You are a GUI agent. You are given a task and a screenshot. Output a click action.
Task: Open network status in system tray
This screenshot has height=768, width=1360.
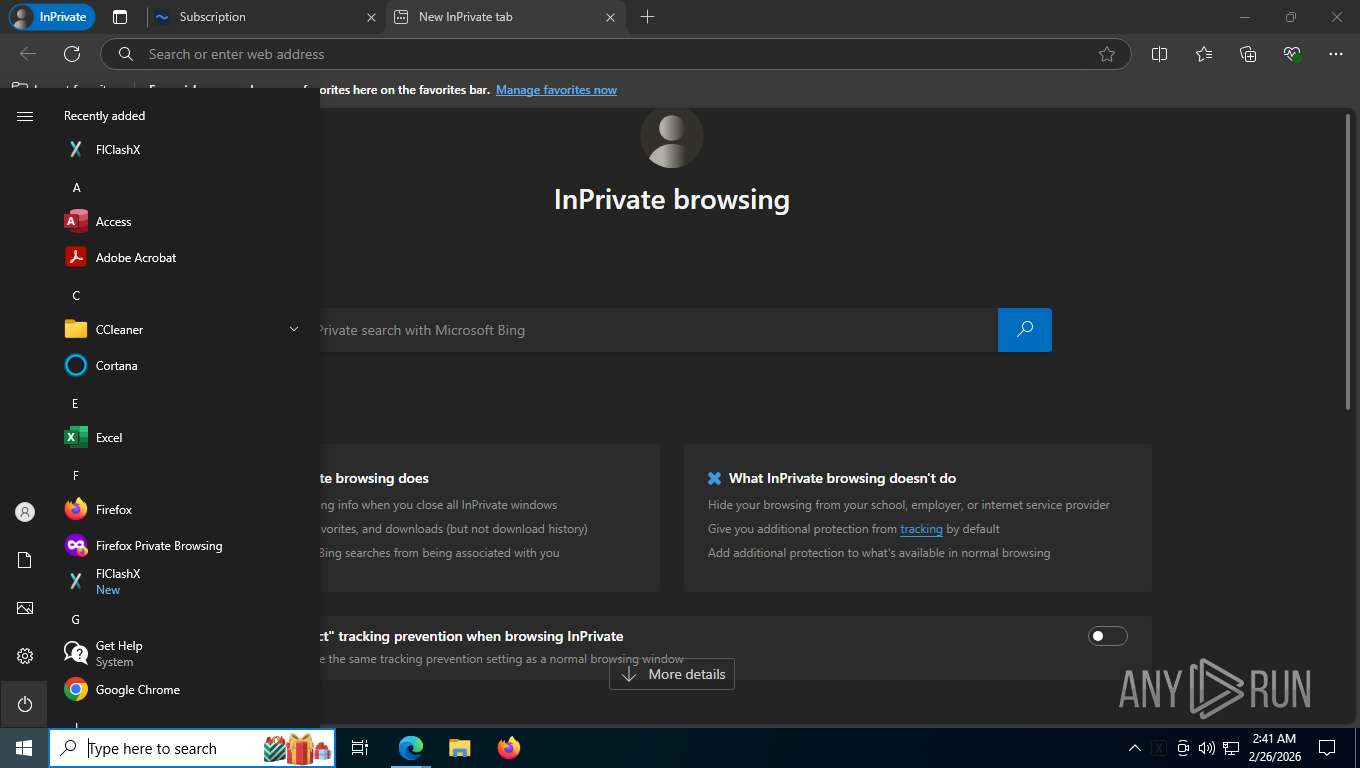click(x=1231, y=748)
